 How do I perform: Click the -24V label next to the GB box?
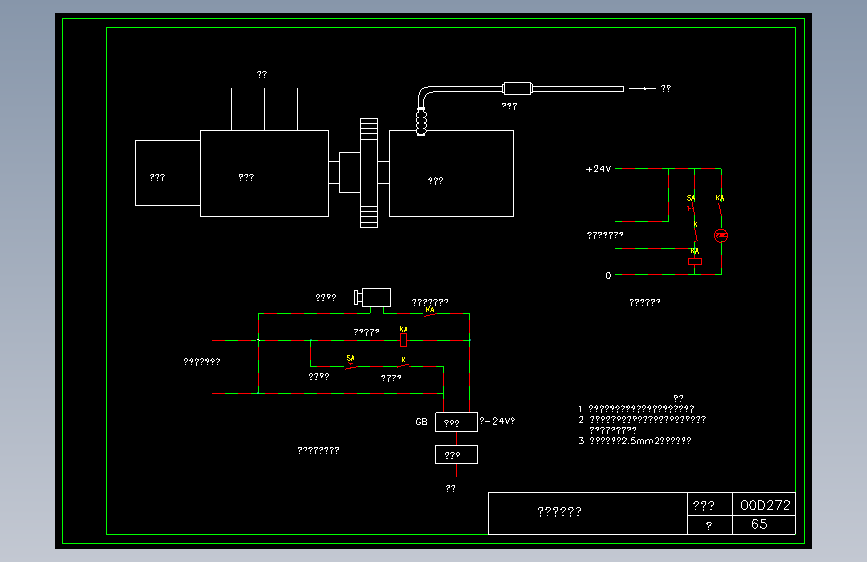click(497, 421)
